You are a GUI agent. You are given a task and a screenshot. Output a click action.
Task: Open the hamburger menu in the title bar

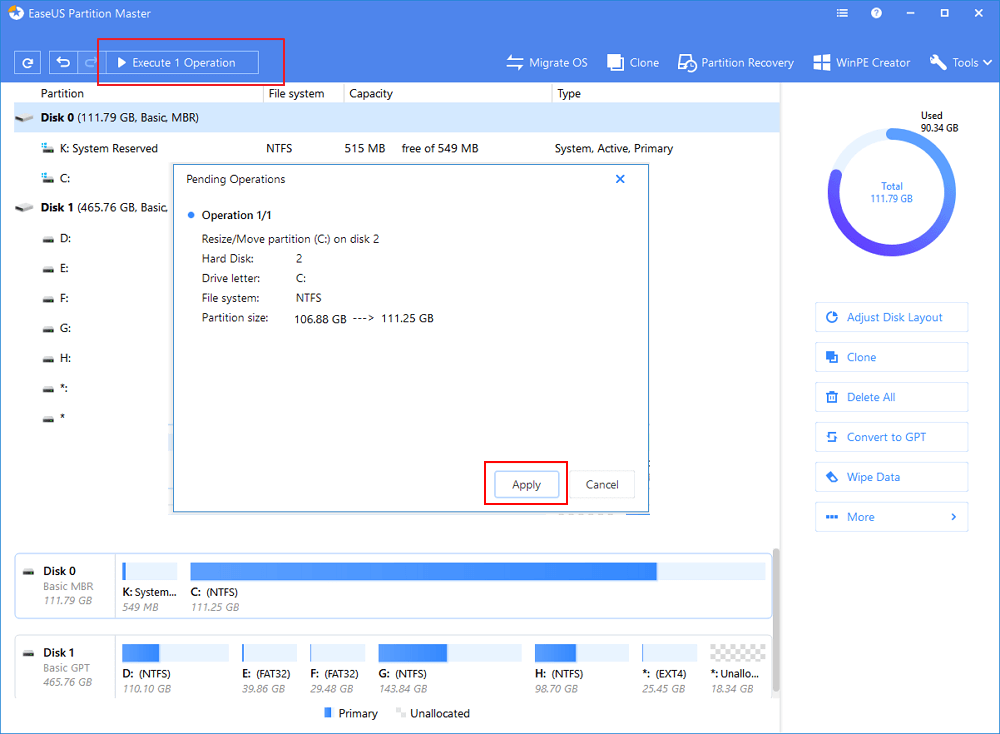coord(842,13)
